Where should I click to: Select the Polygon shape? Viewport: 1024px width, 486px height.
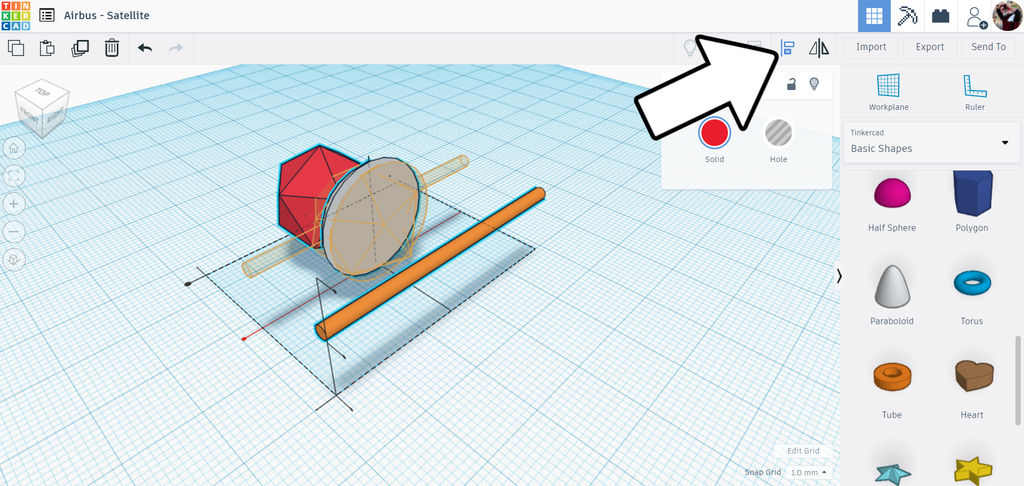pyautogui.click(x=972, y=202)
